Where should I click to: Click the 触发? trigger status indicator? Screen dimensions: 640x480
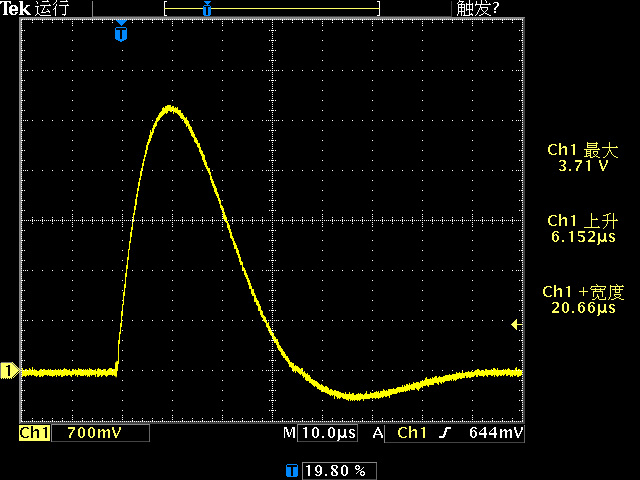click(x=477, y=9)
